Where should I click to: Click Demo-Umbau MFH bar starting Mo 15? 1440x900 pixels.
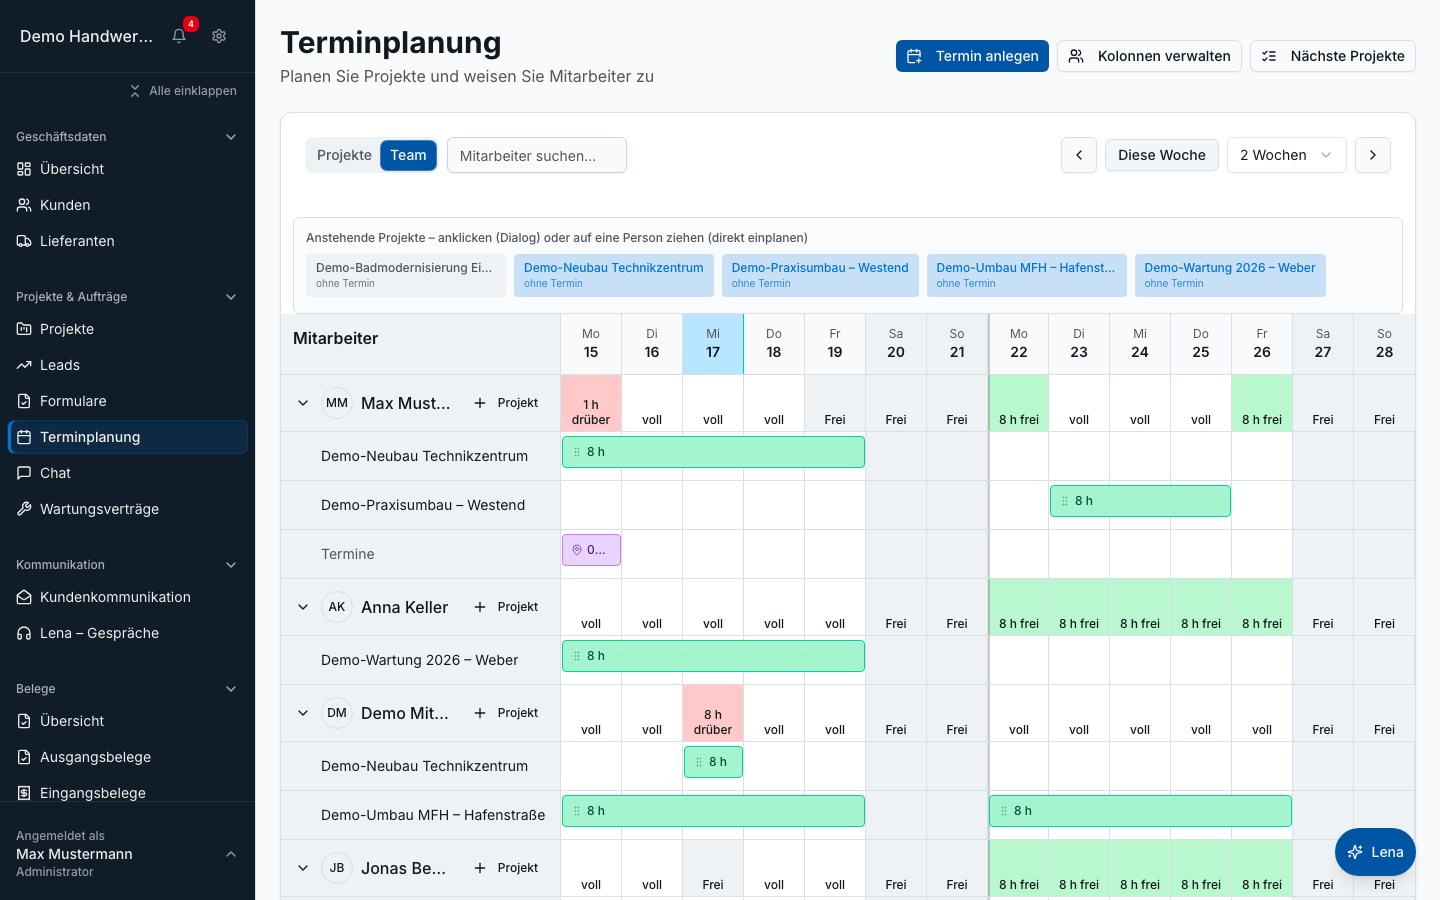pos(713,811)
